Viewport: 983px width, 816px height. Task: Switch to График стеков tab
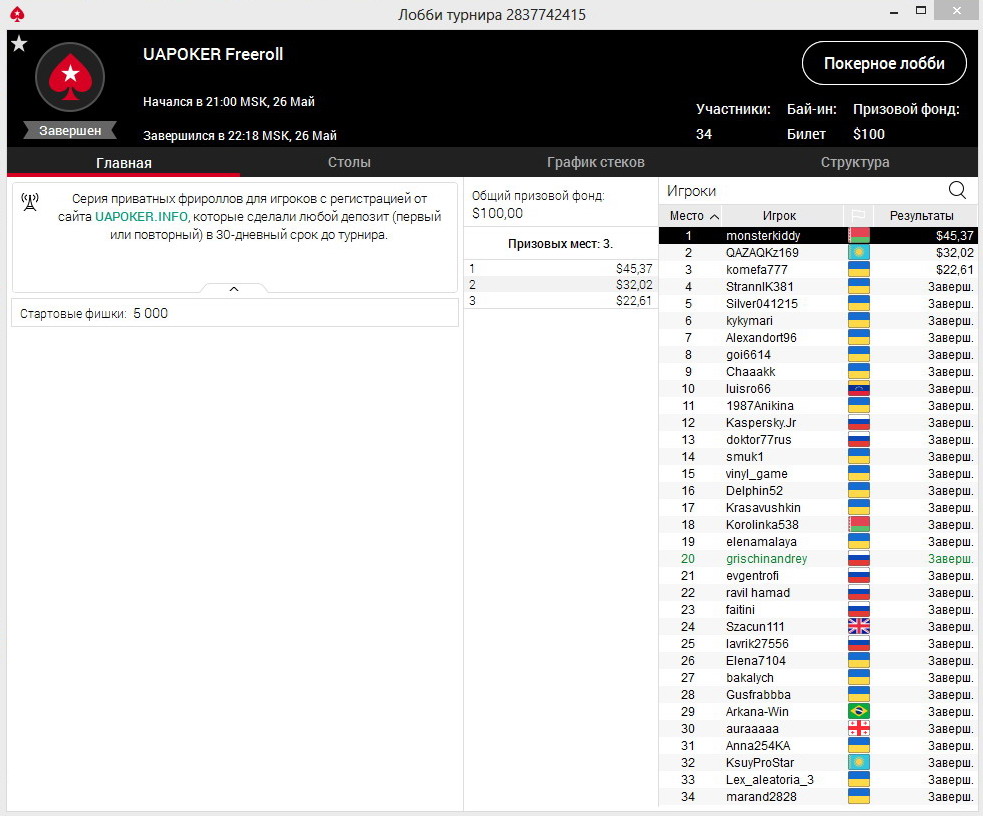tap(596, 162)
